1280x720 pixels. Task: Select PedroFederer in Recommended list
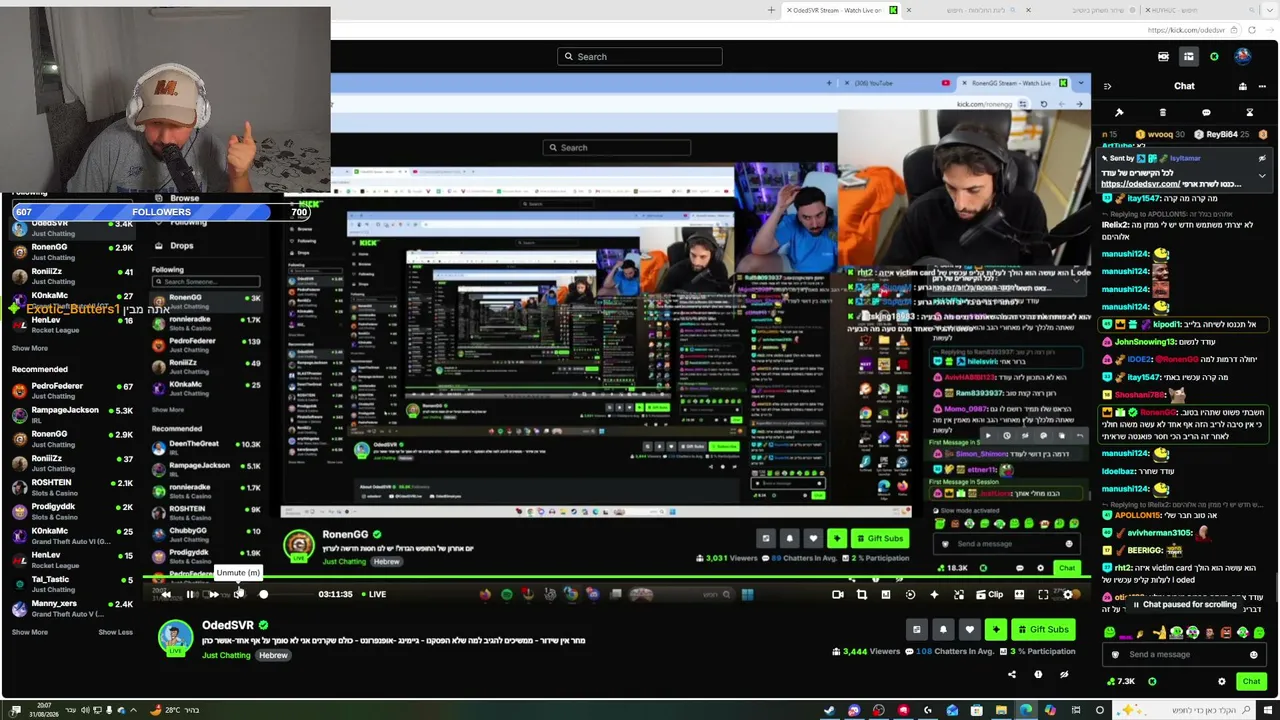(x=72, y=391)
